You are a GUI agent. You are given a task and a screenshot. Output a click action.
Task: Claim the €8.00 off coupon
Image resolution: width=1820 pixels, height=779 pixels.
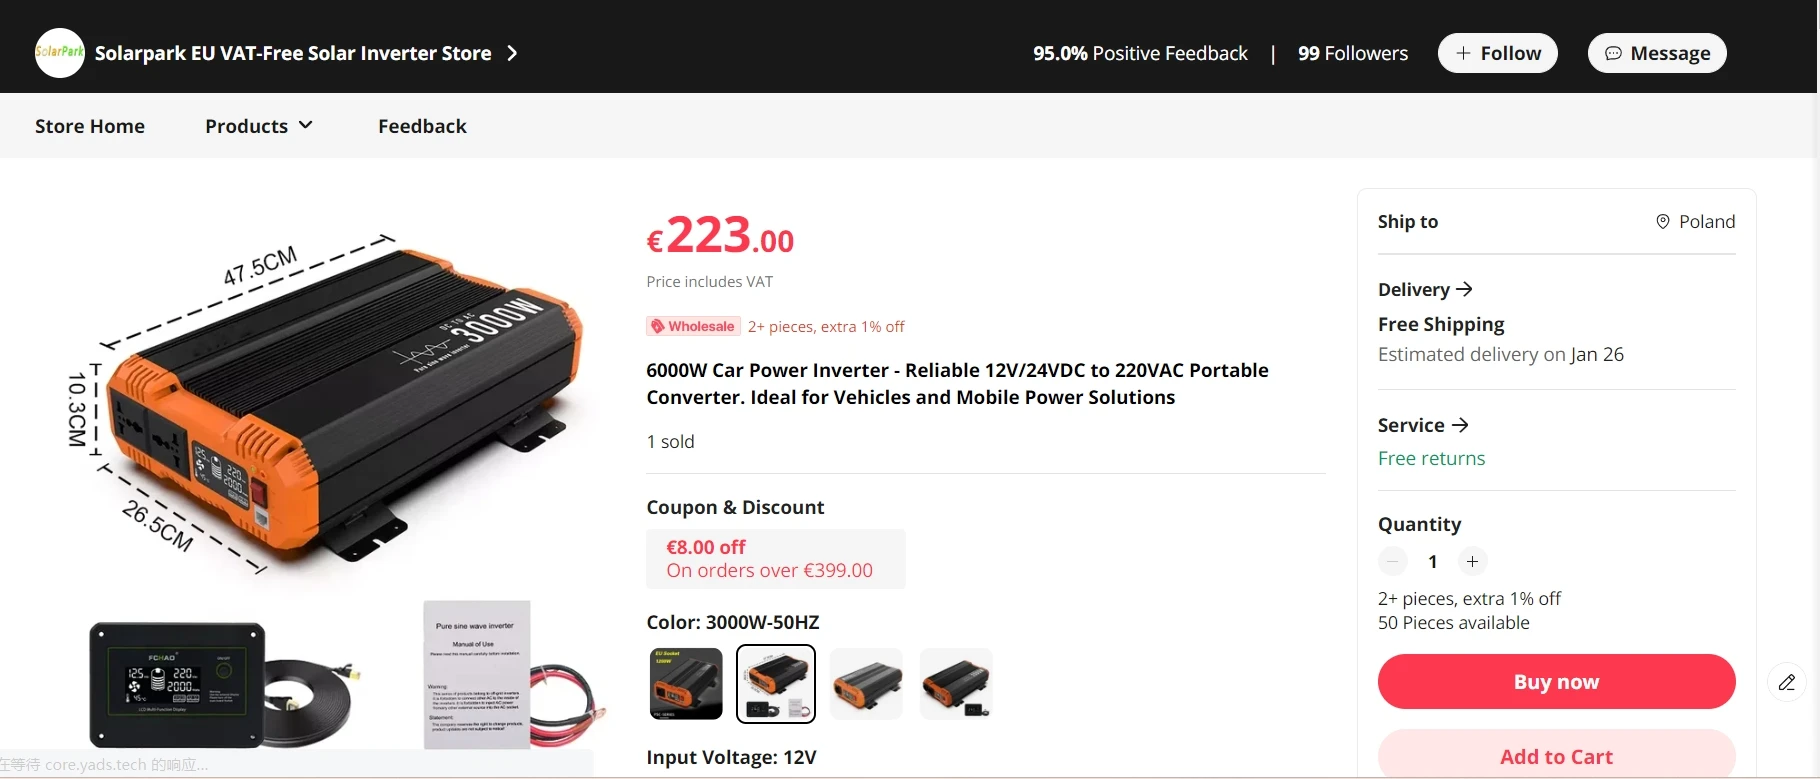point(776,559)
